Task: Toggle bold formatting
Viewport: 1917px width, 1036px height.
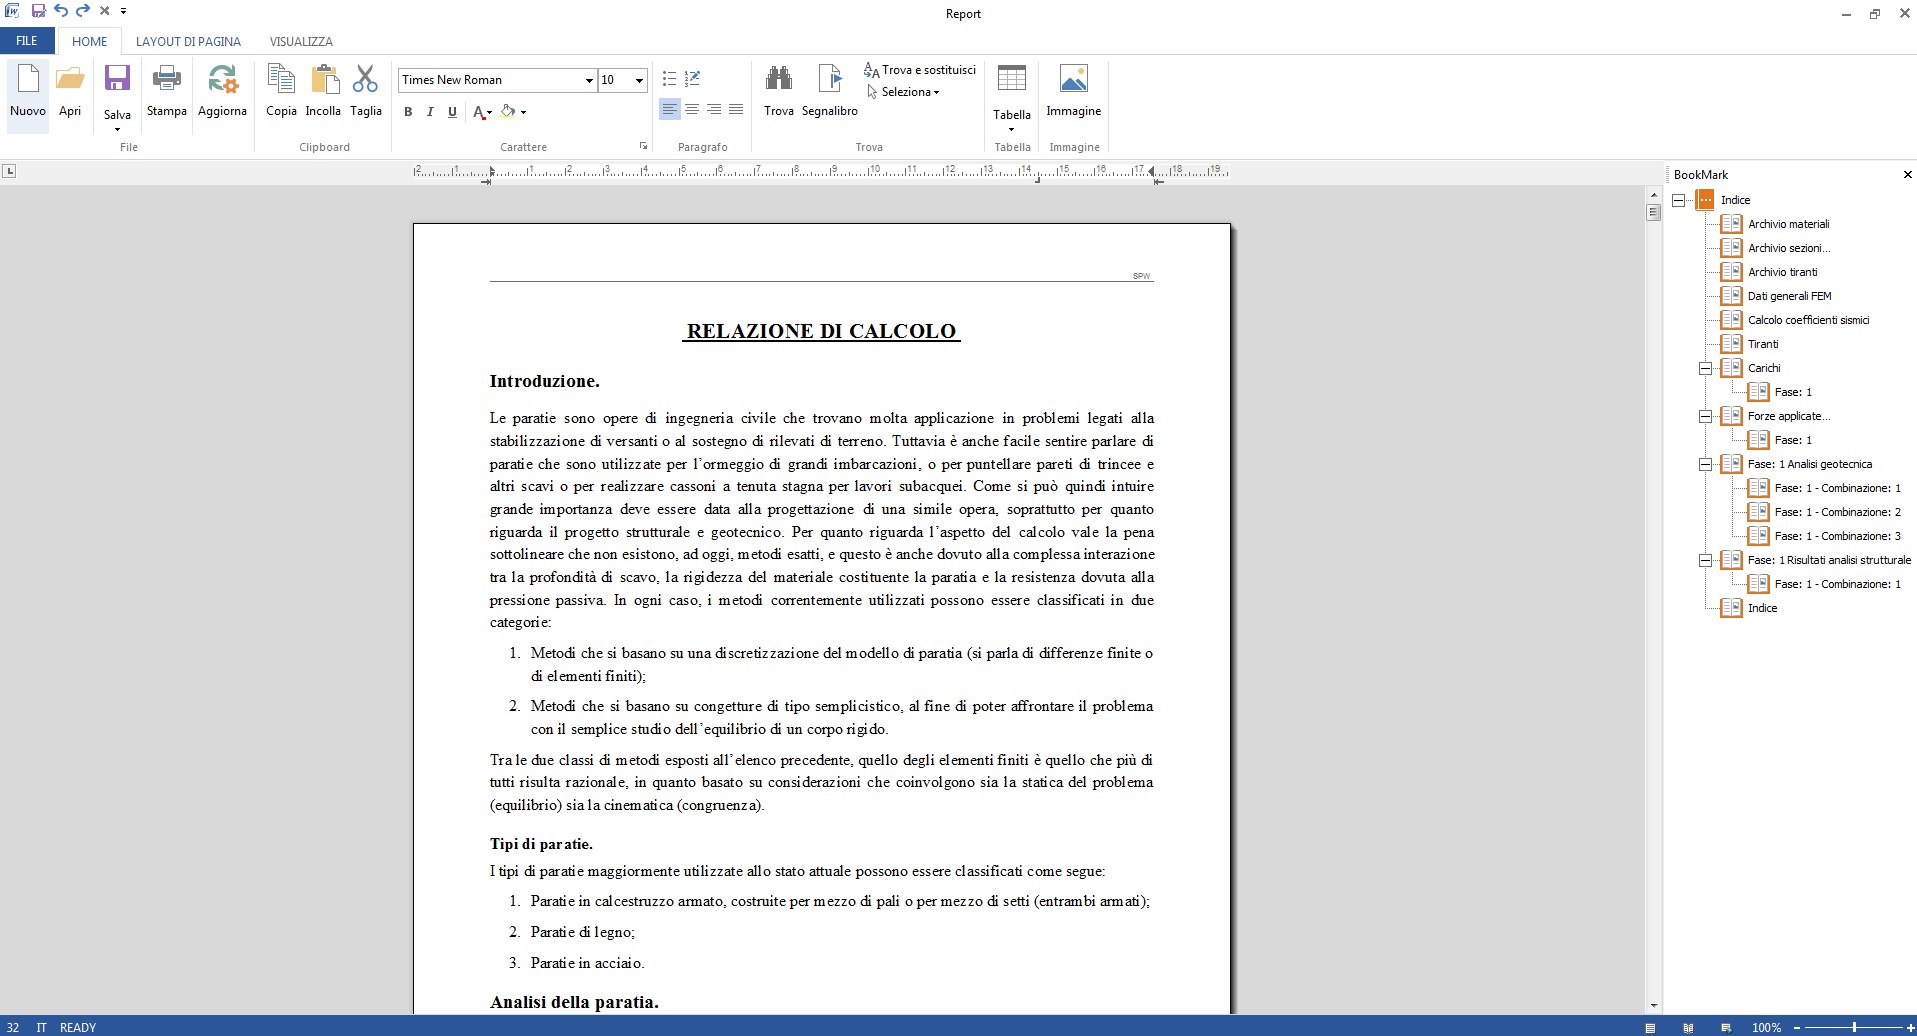Action: pyautogui.click(x=408, y=112)
